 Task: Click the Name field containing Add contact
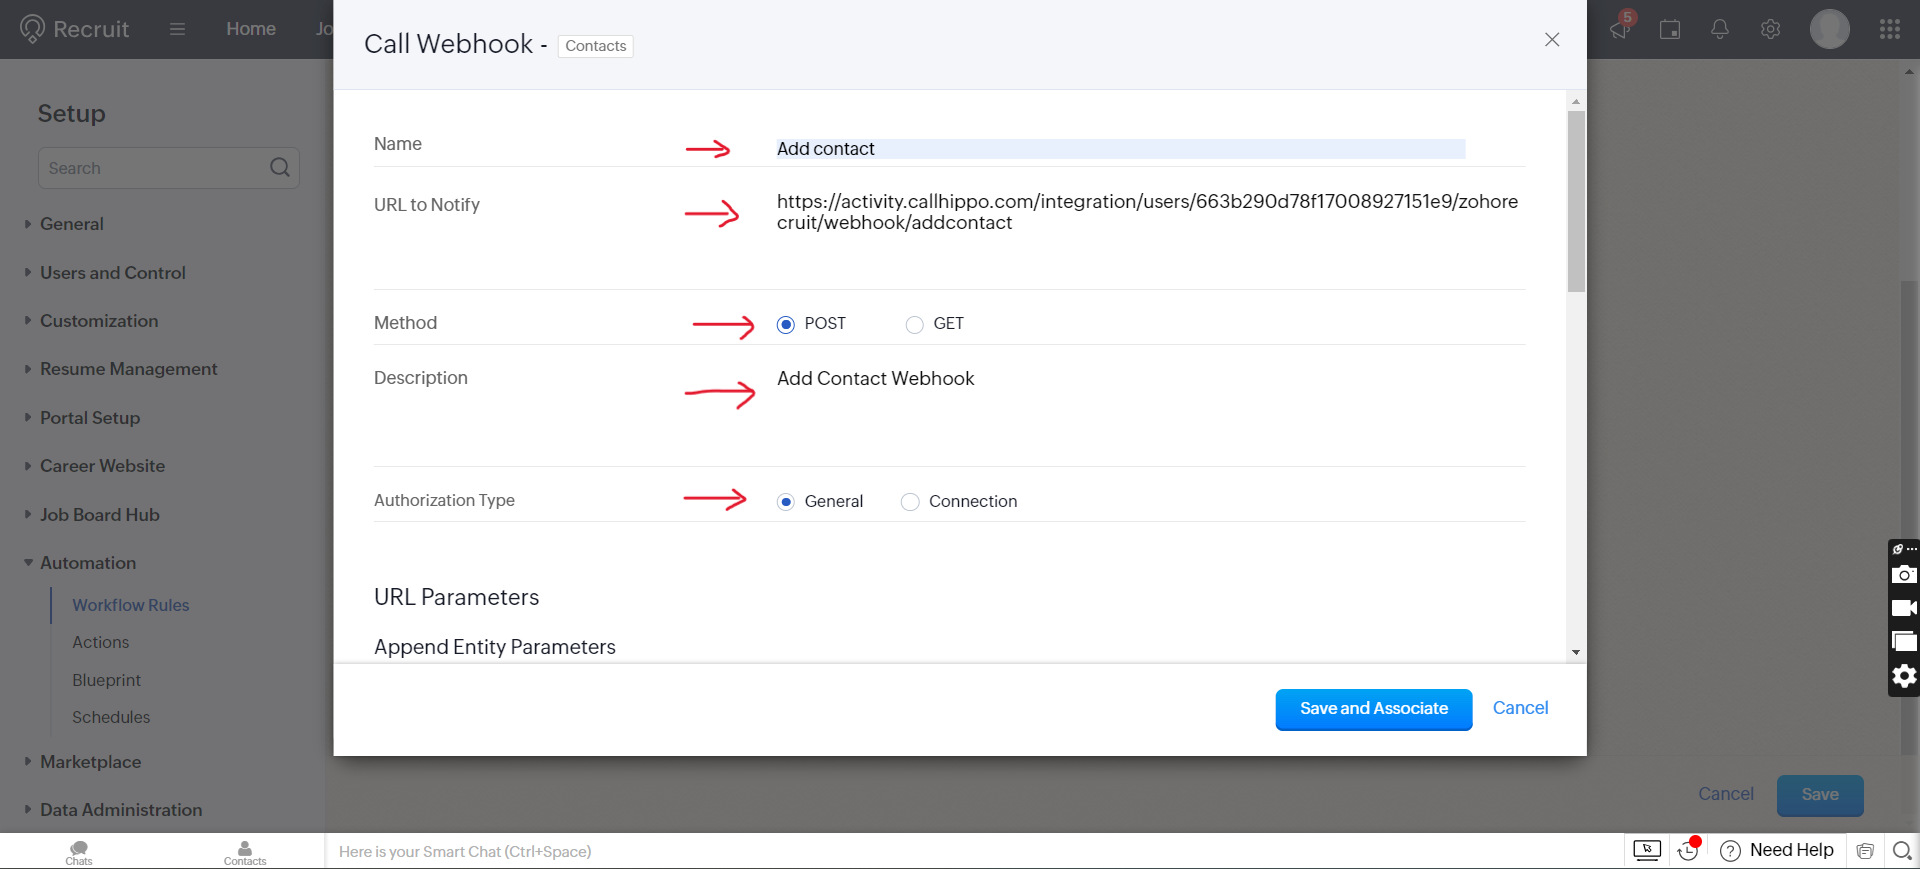point(1120,149)
